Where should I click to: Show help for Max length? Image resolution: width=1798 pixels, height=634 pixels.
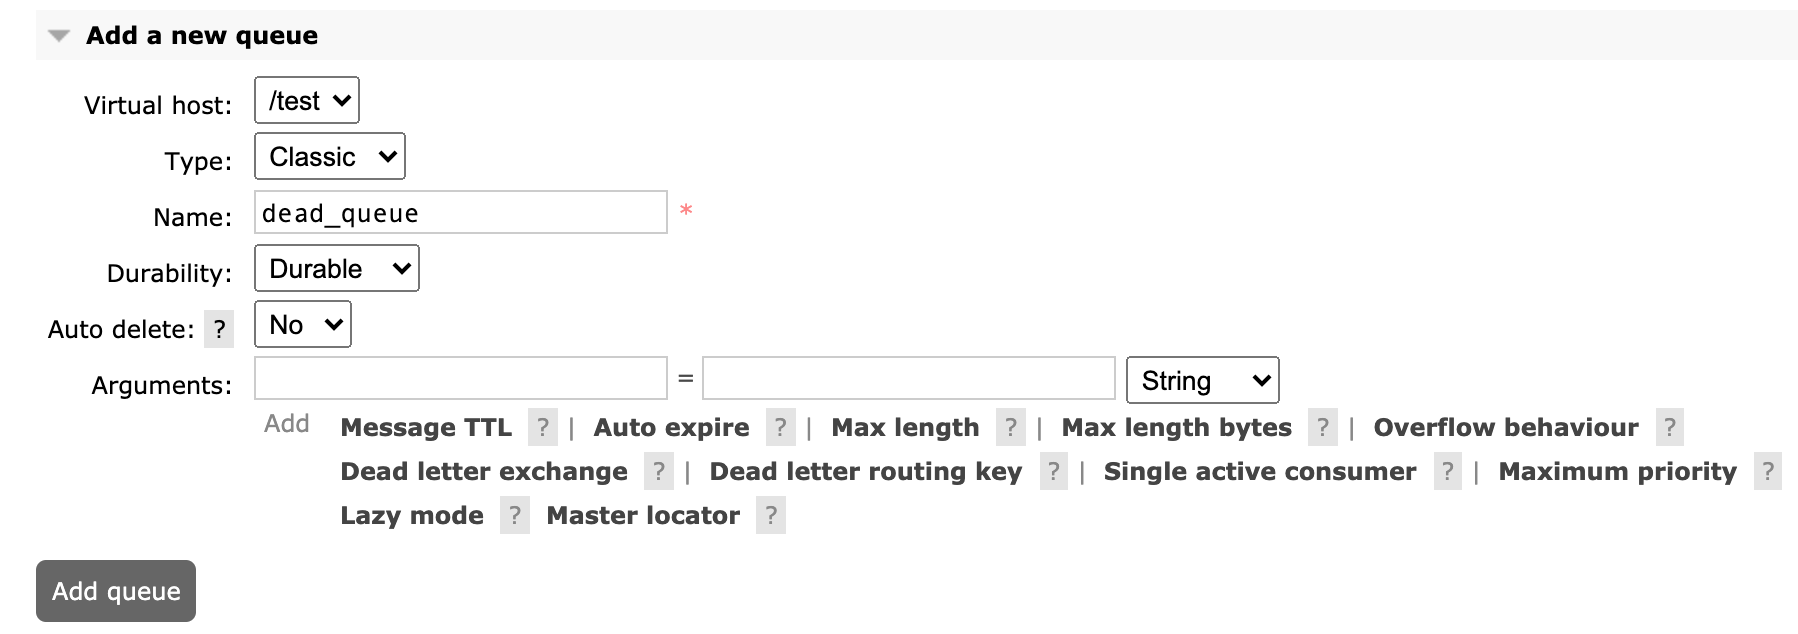tap(1011, 427)
